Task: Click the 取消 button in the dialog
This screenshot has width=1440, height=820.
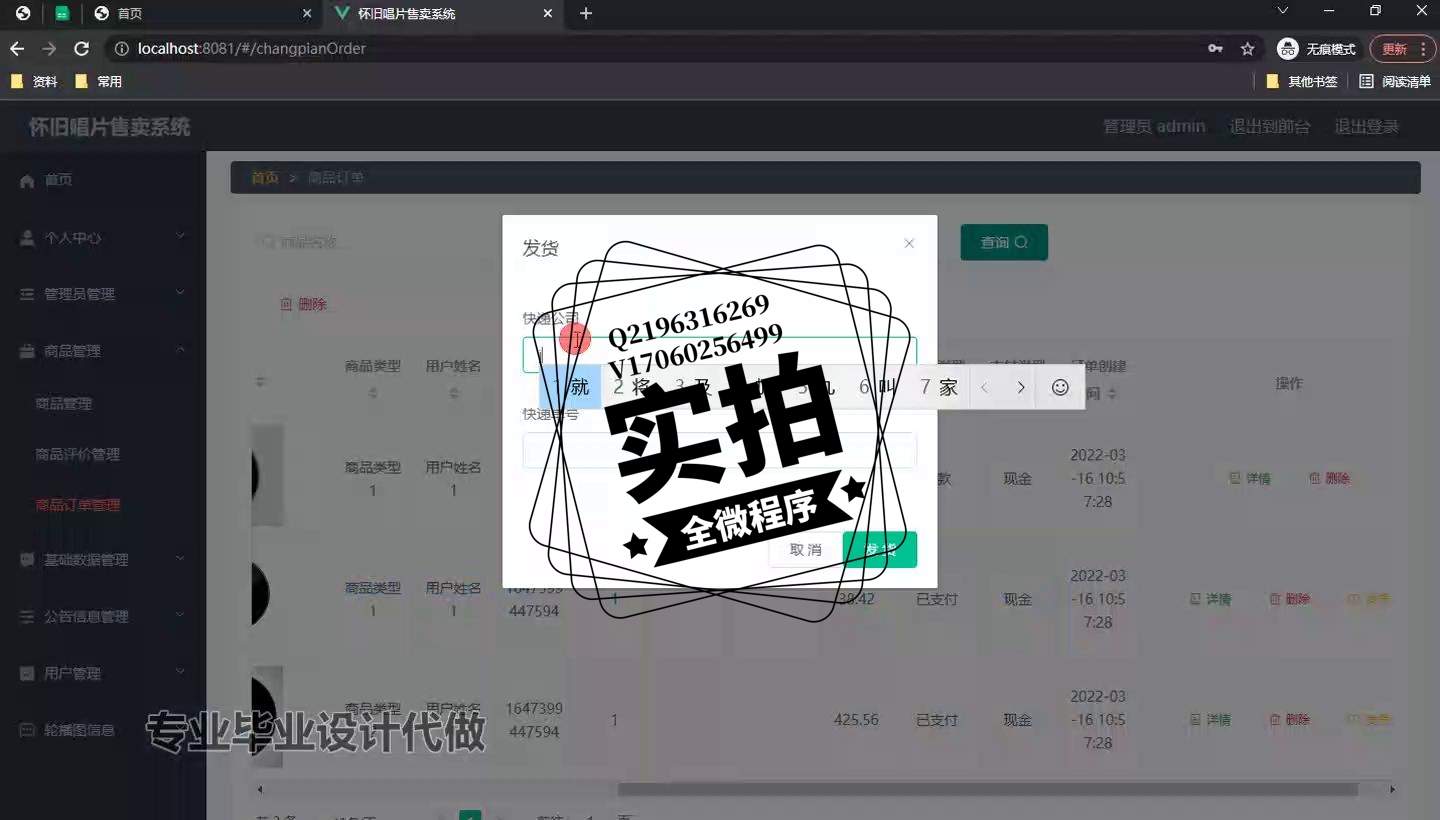Action: tap(805, 550)
